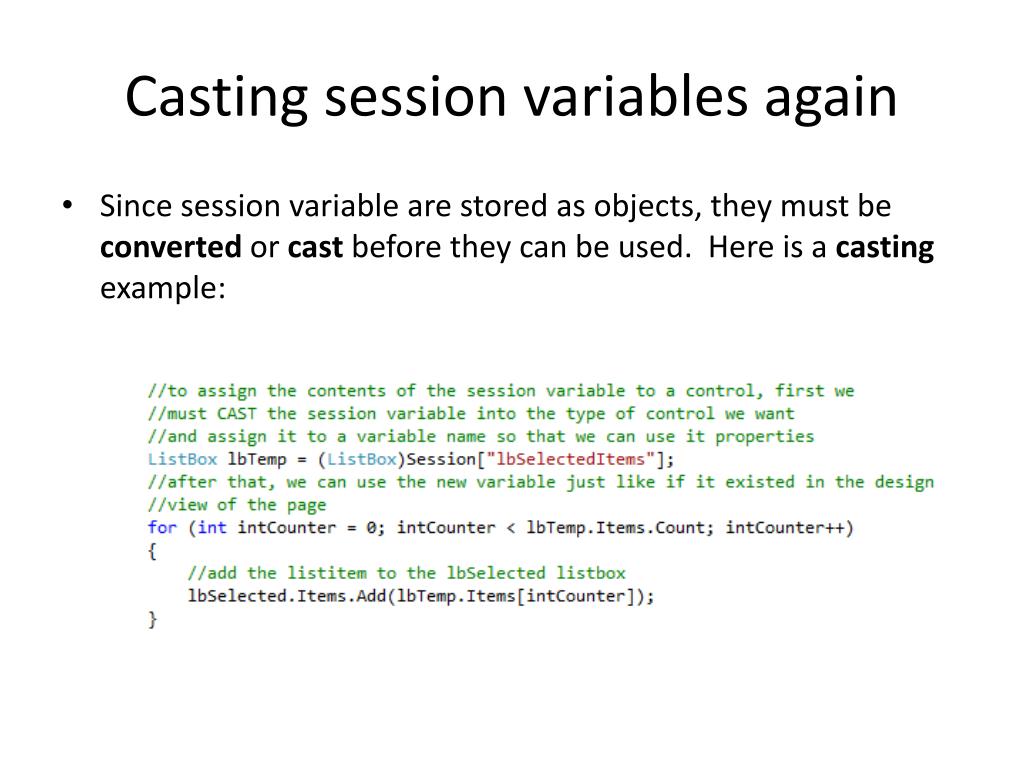Image resolution: width=1024 pixels, height=768 pixels.
Task: Click the comment line containing 'CAST'
Action: (x=471, y=414)
